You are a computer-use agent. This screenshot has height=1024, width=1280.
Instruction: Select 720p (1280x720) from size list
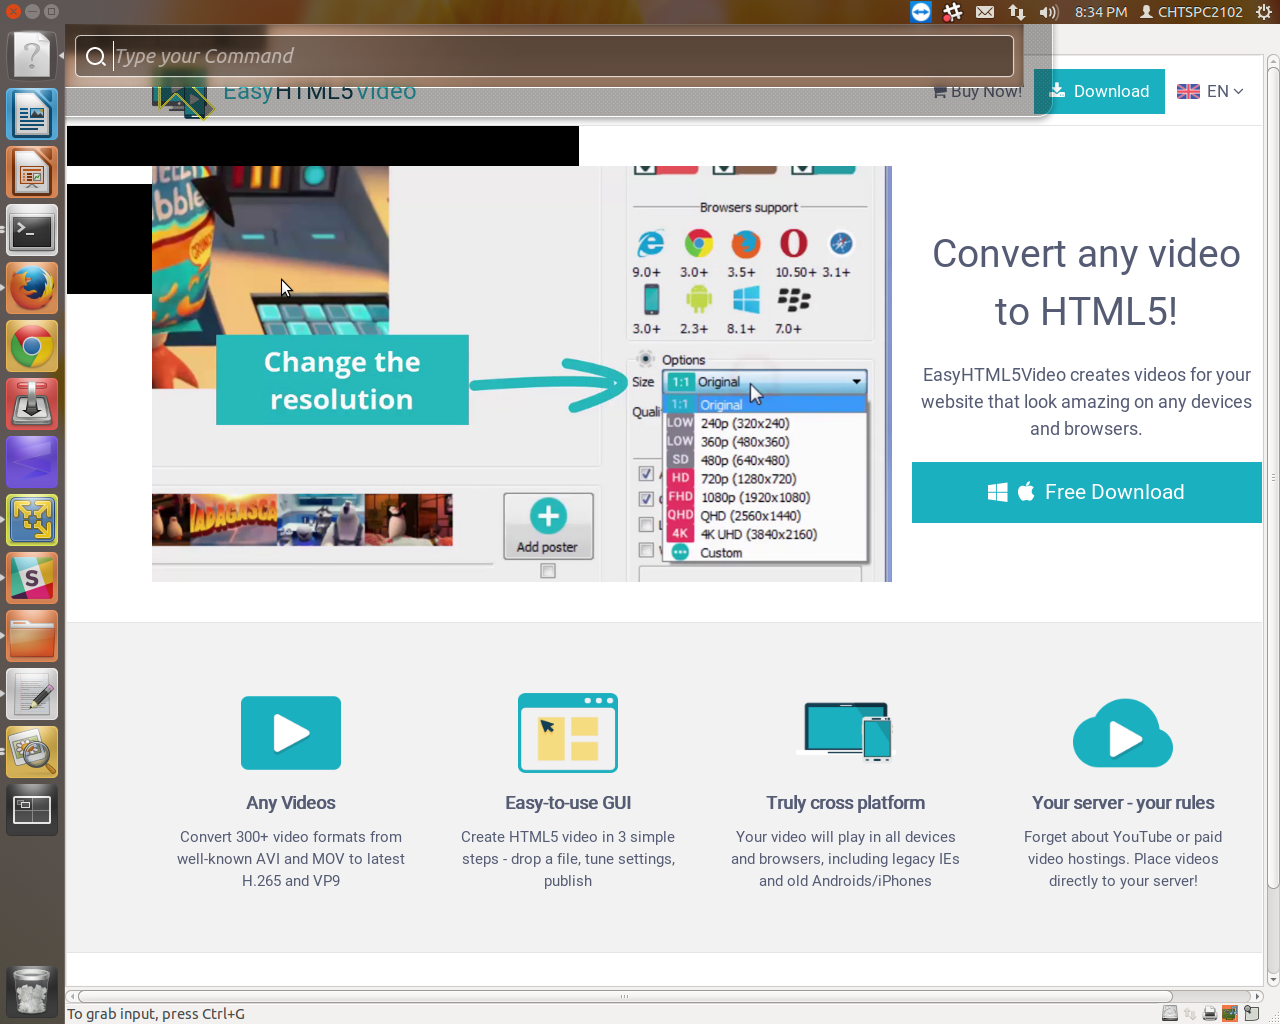point(748,479)
